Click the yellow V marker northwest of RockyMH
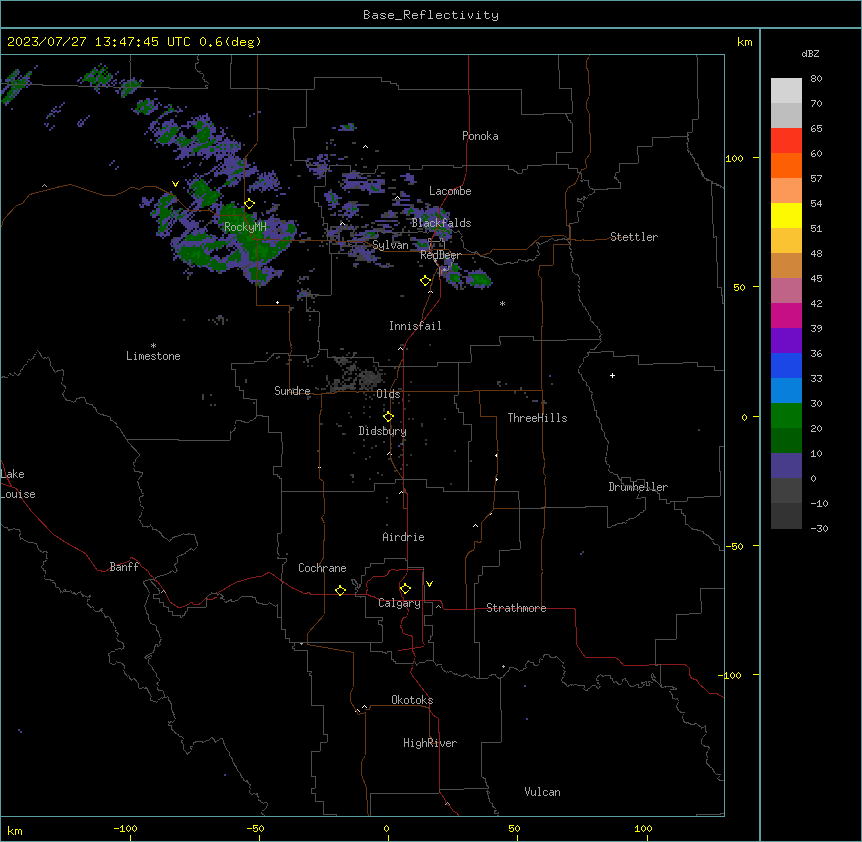This screenshot has width=862, height=842. coord(175,184)
